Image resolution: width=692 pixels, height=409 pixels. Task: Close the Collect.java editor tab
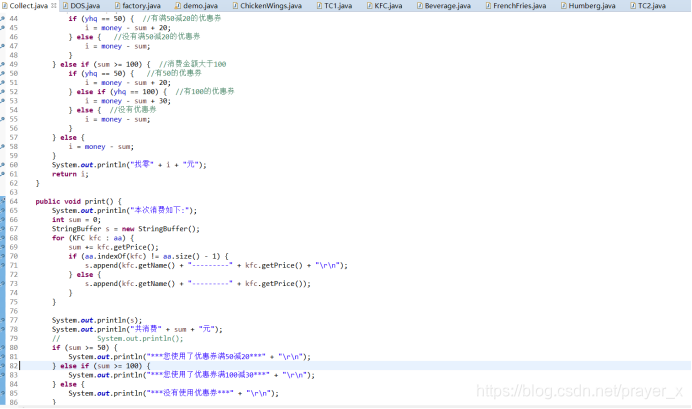pos(54,6)
